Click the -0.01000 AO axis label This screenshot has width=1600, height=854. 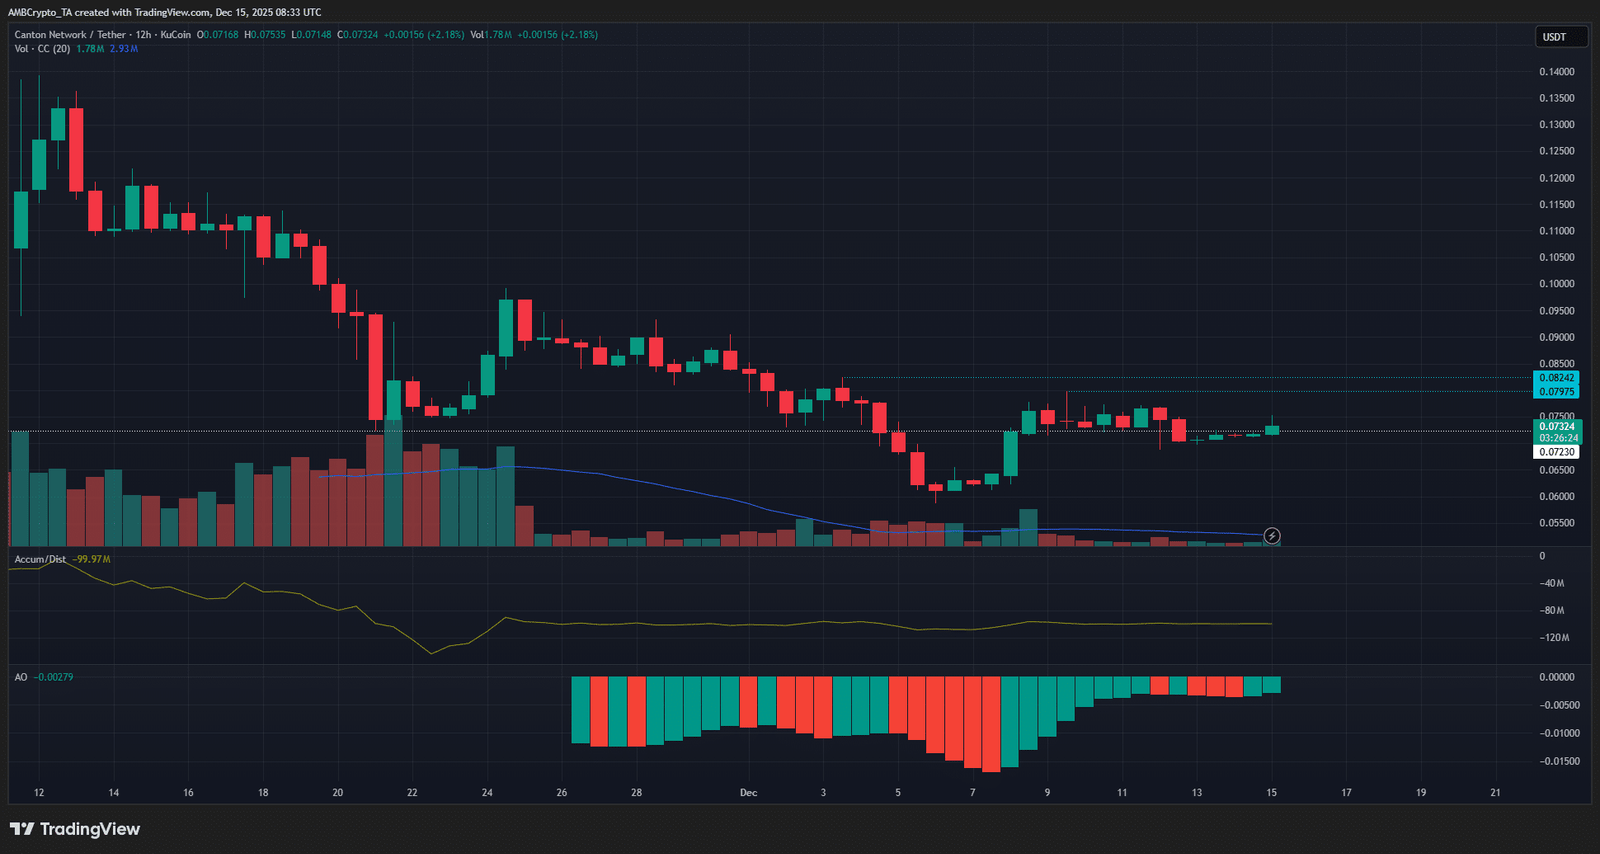[x=1558, y=734]
